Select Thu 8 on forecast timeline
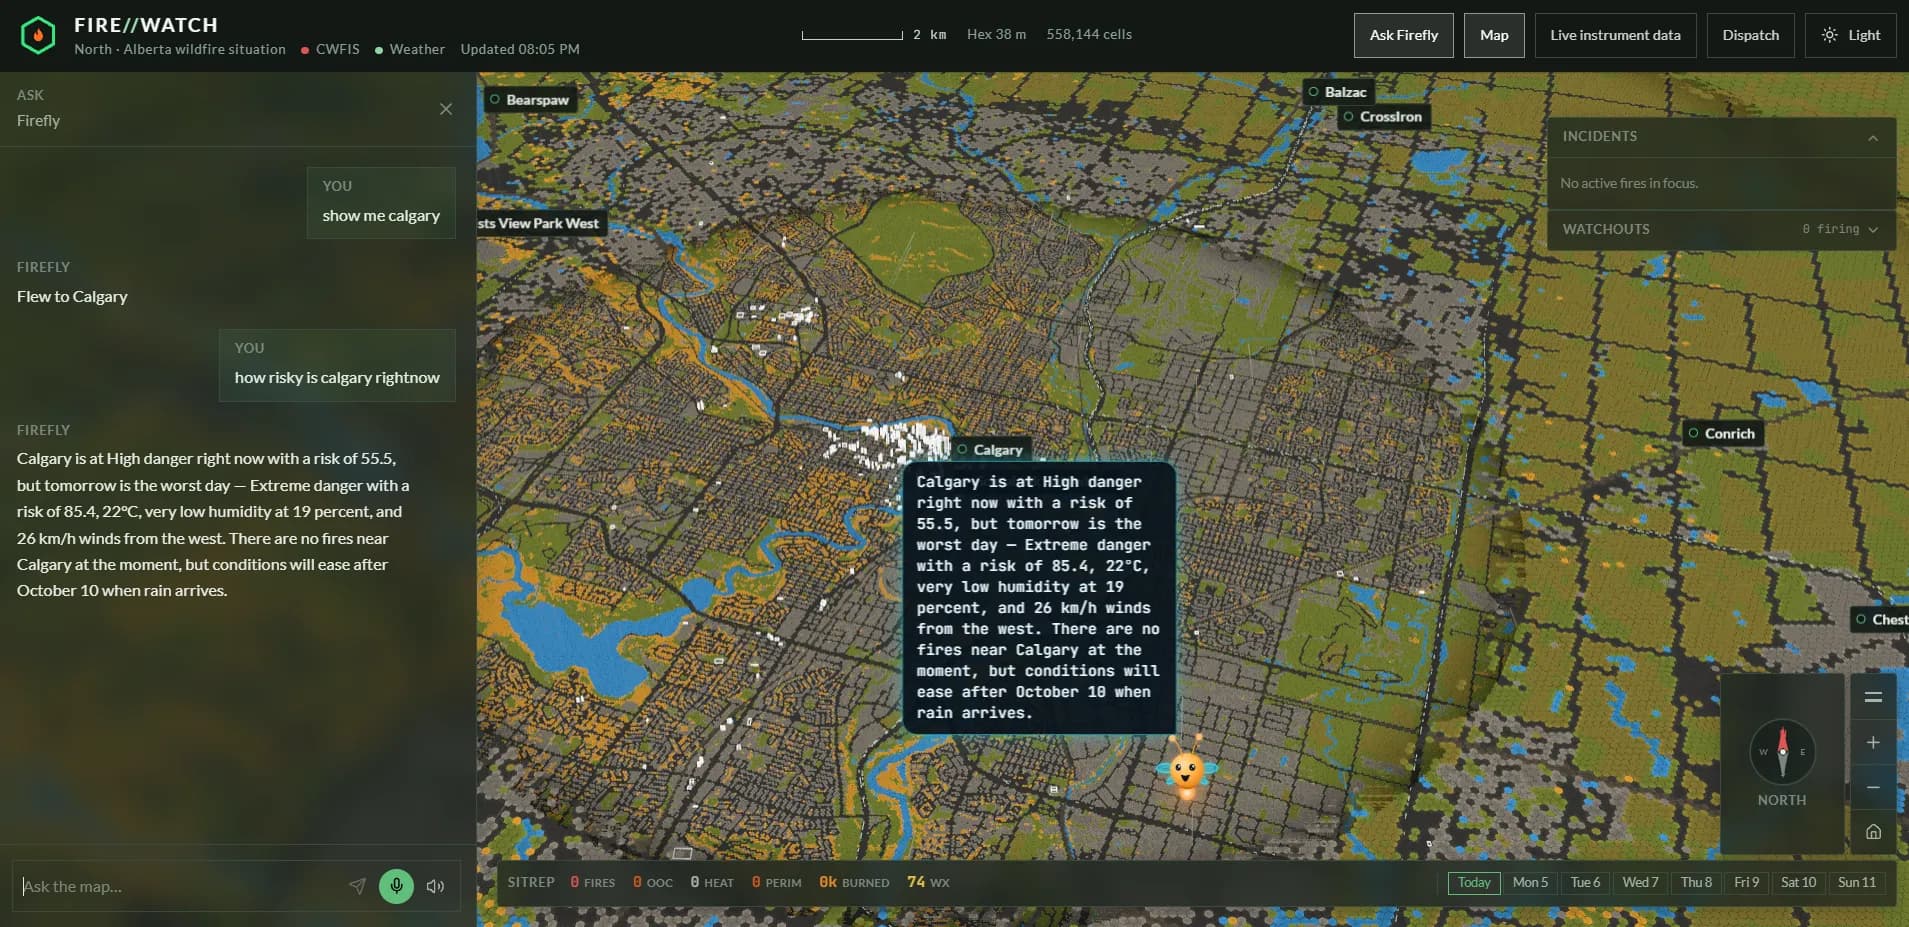The height and width of the screenshot is (927, 1909). [1696, 883]
